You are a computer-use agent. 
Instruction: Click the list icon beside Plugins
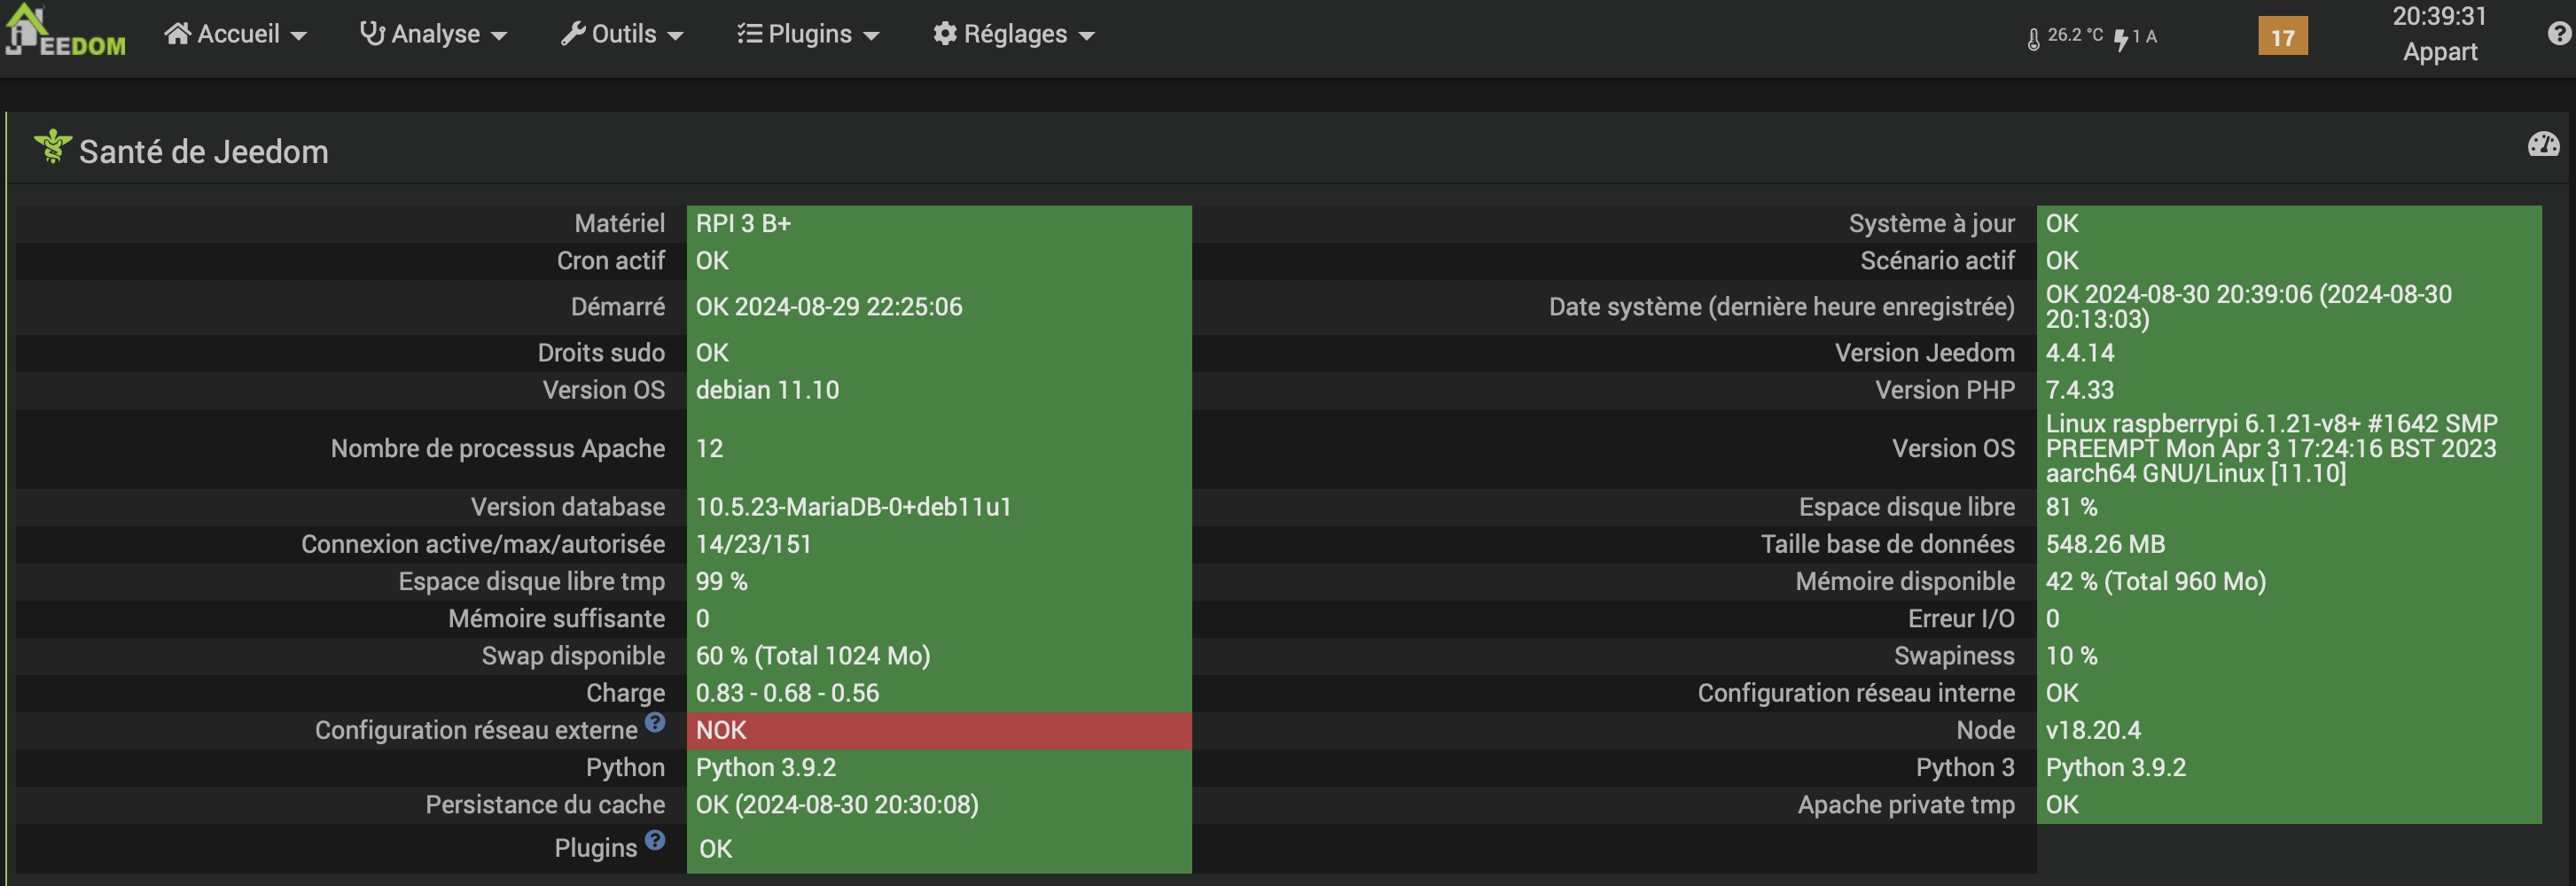pyautogui.click(x=749, y=34)
